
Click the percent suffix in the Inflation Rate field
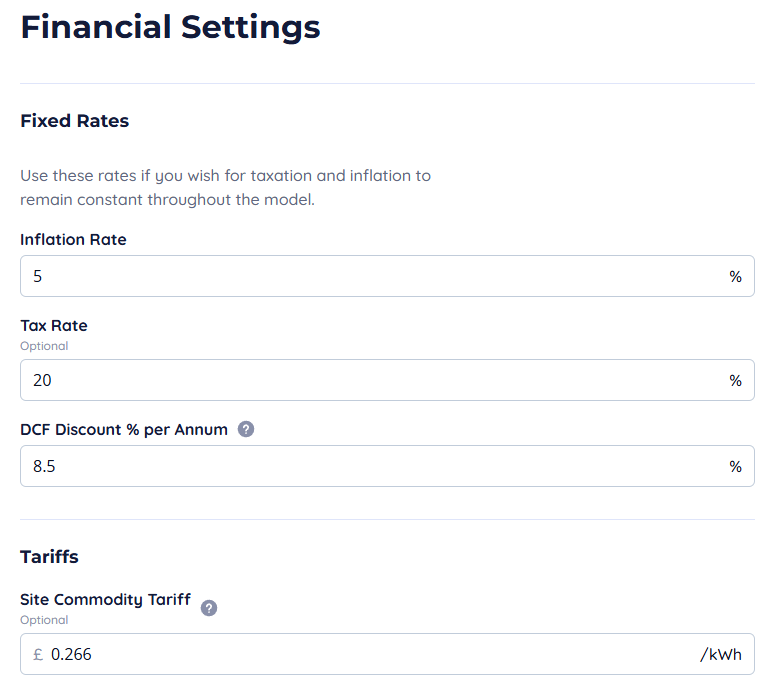pyautogui.click(x=735, y=276)
